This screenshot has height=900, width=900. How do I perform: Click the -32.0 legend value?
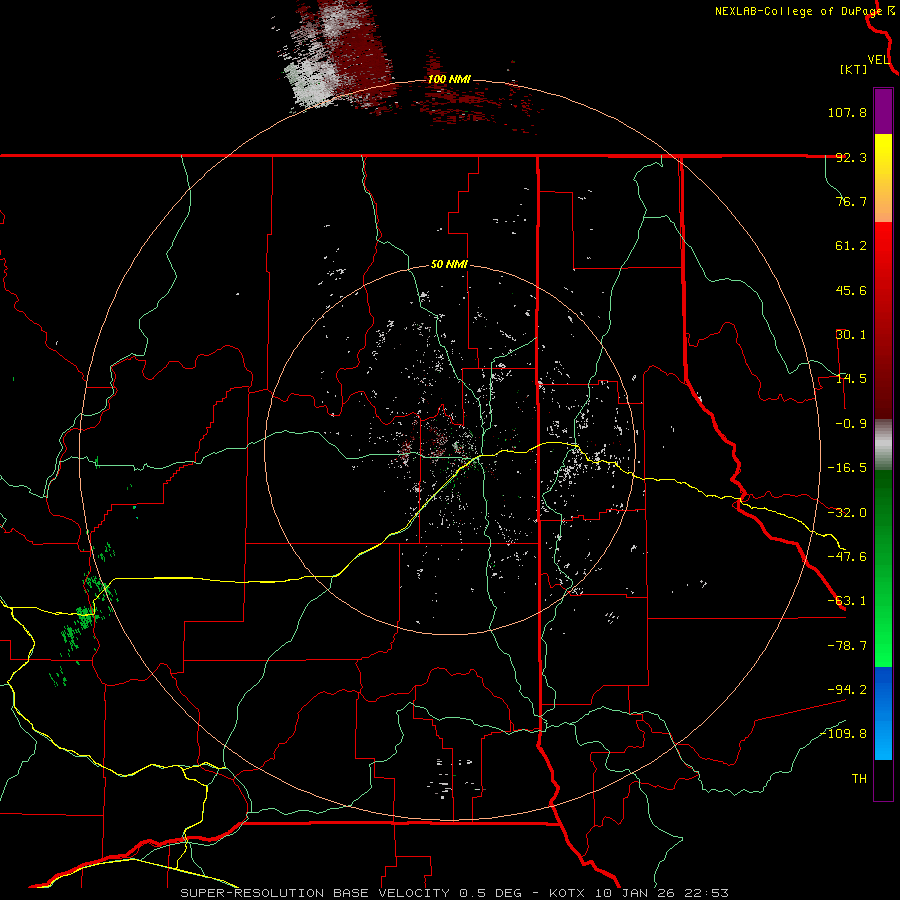pyautogui.click(x=847, y=513)
